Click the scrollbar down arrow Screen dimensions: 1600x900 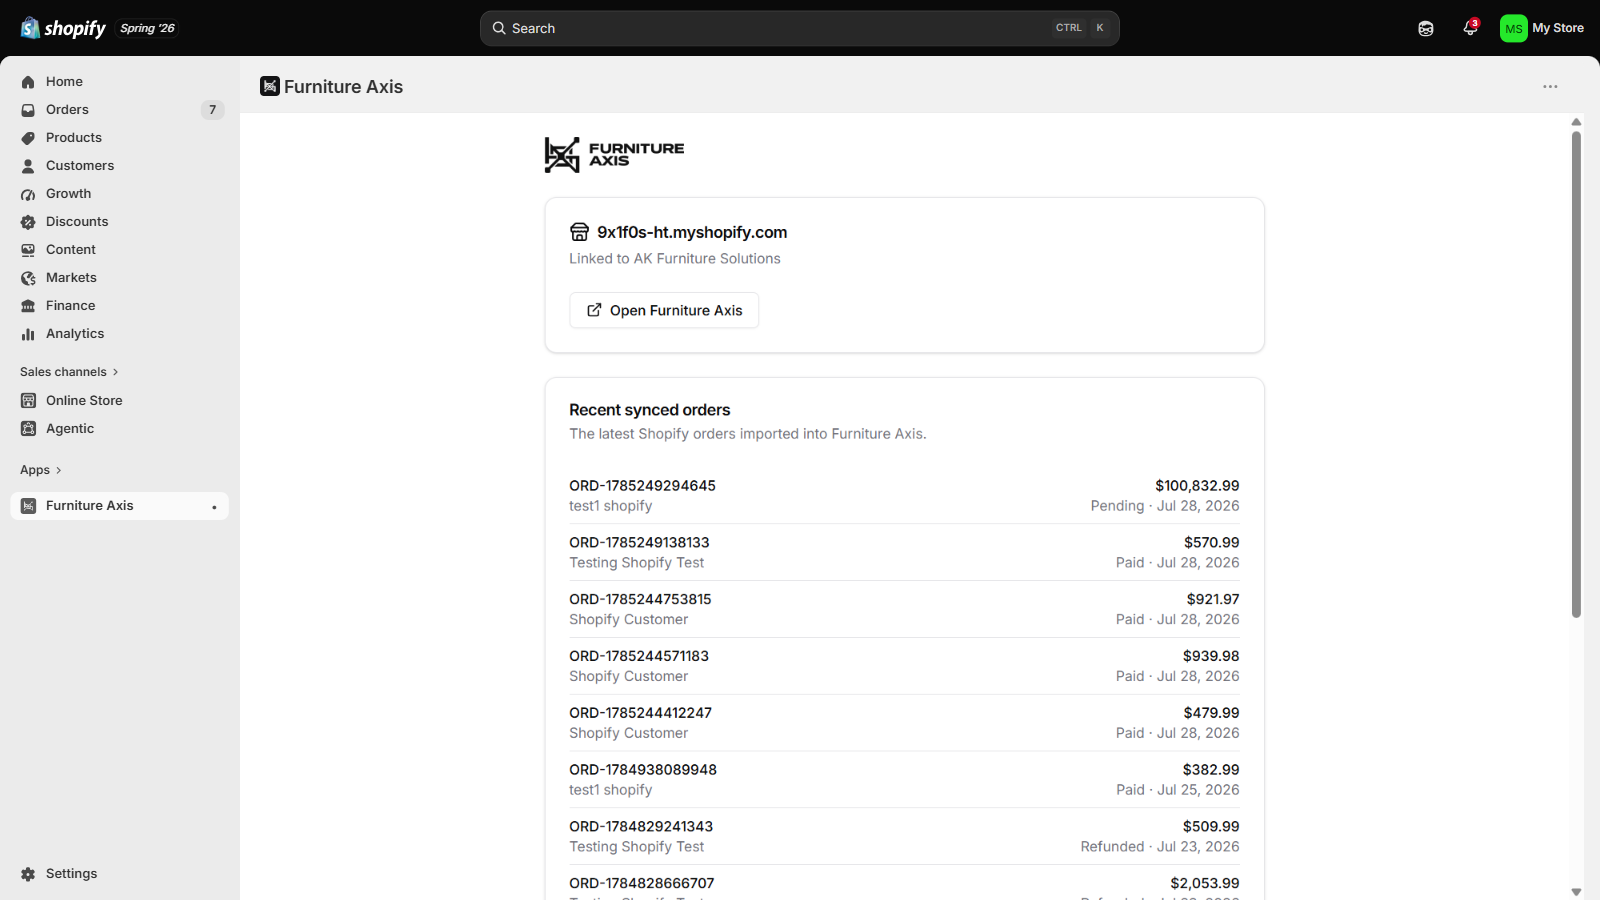click(1576, 892)
